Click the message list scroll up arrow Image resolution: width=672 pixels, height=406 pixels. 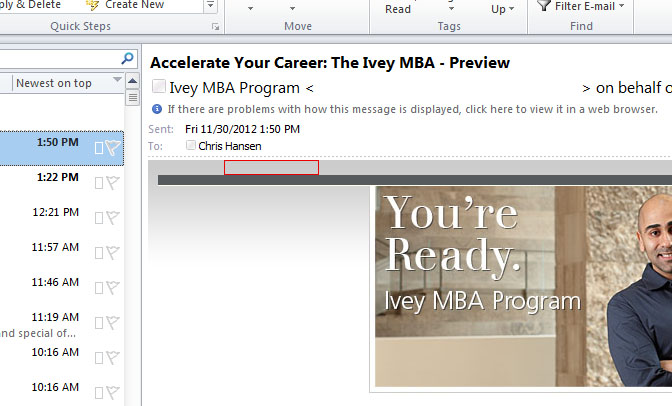[133, 81]
